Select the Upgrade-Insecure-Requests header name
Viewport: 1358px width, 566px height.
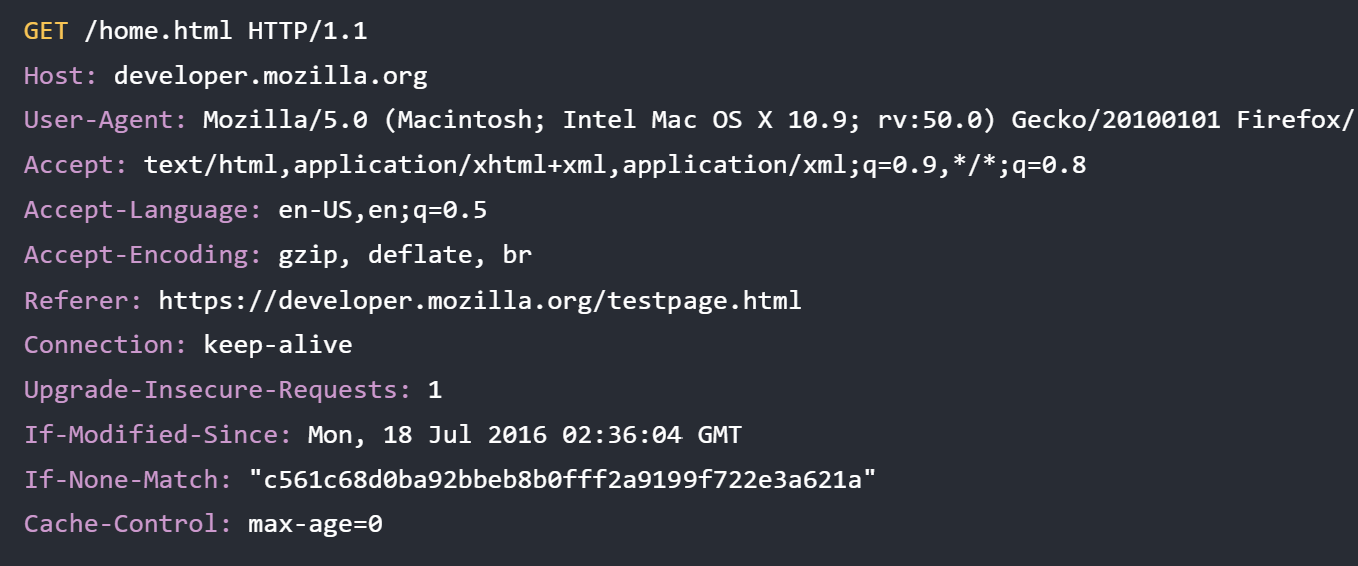coord(218,390)
